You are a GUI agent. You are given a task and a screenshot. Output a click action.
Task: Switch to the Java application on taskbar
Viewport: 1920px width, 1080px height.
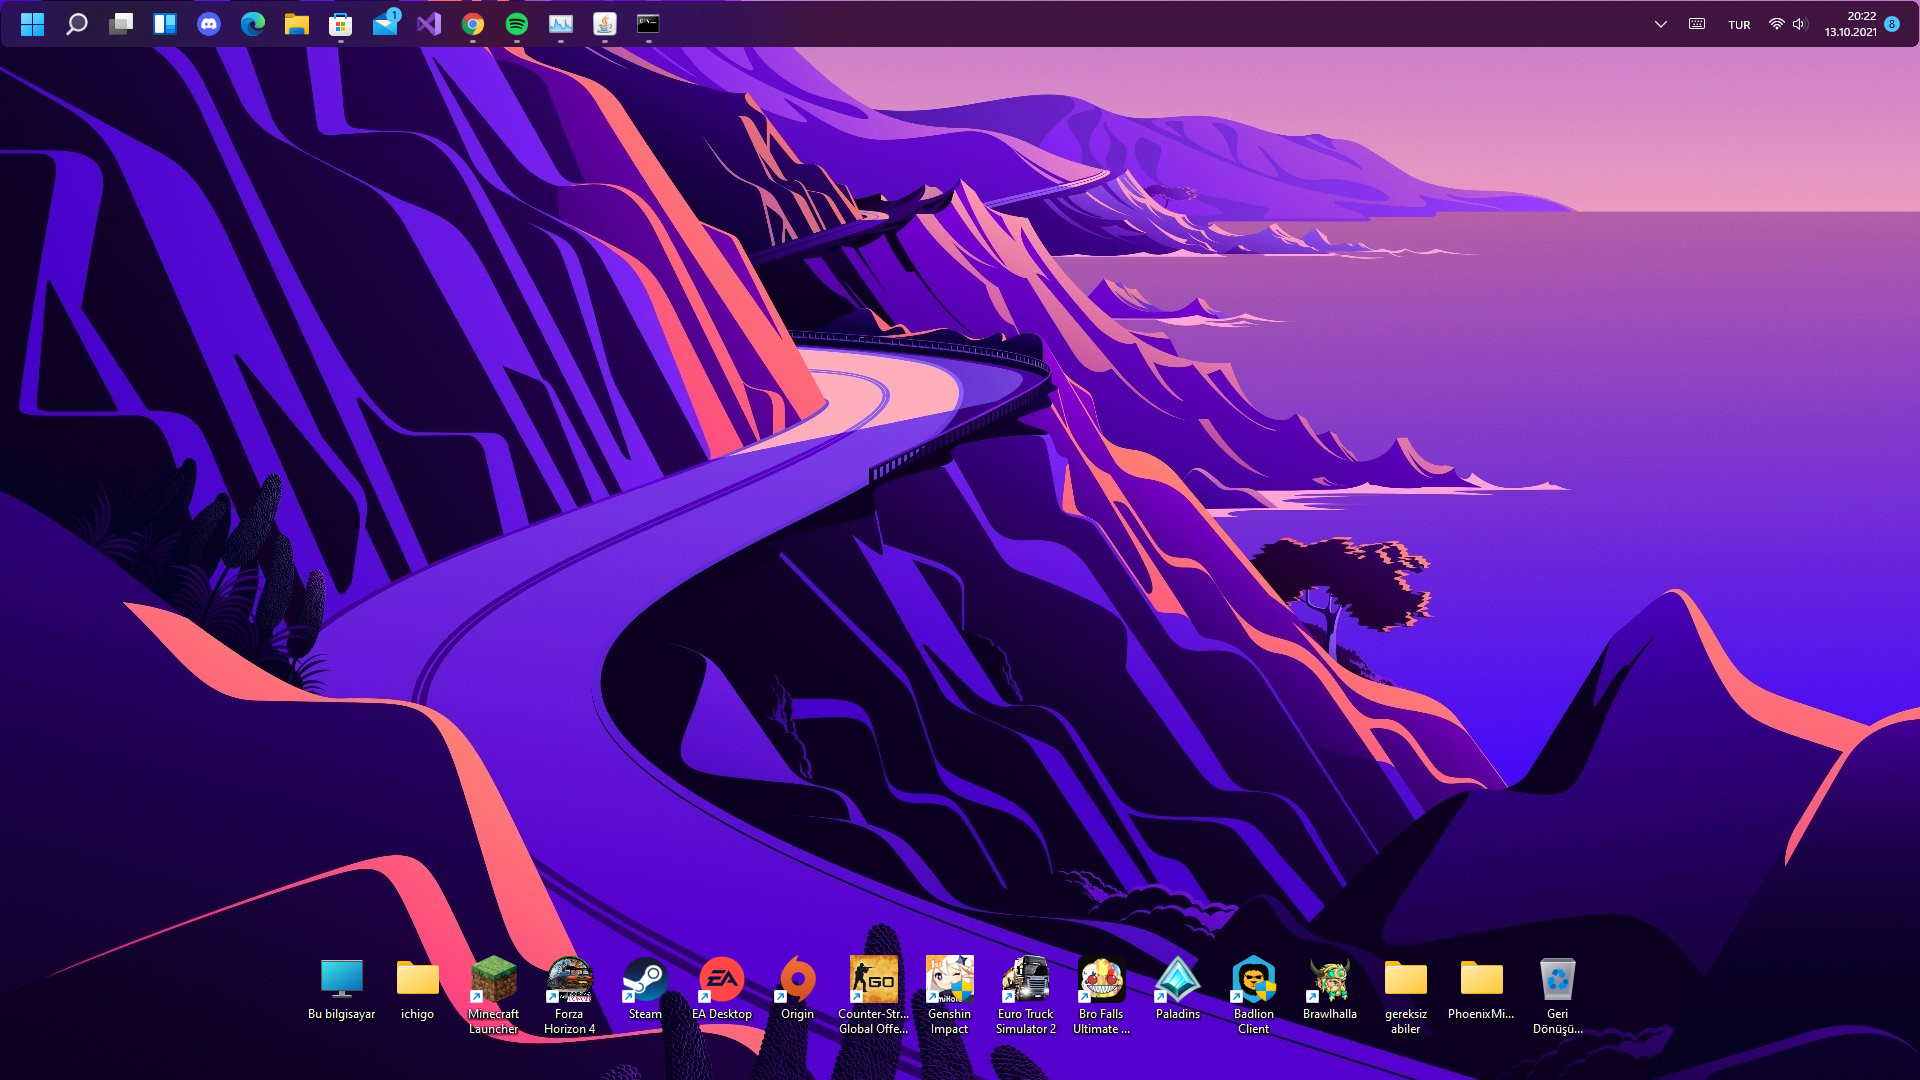605,24
